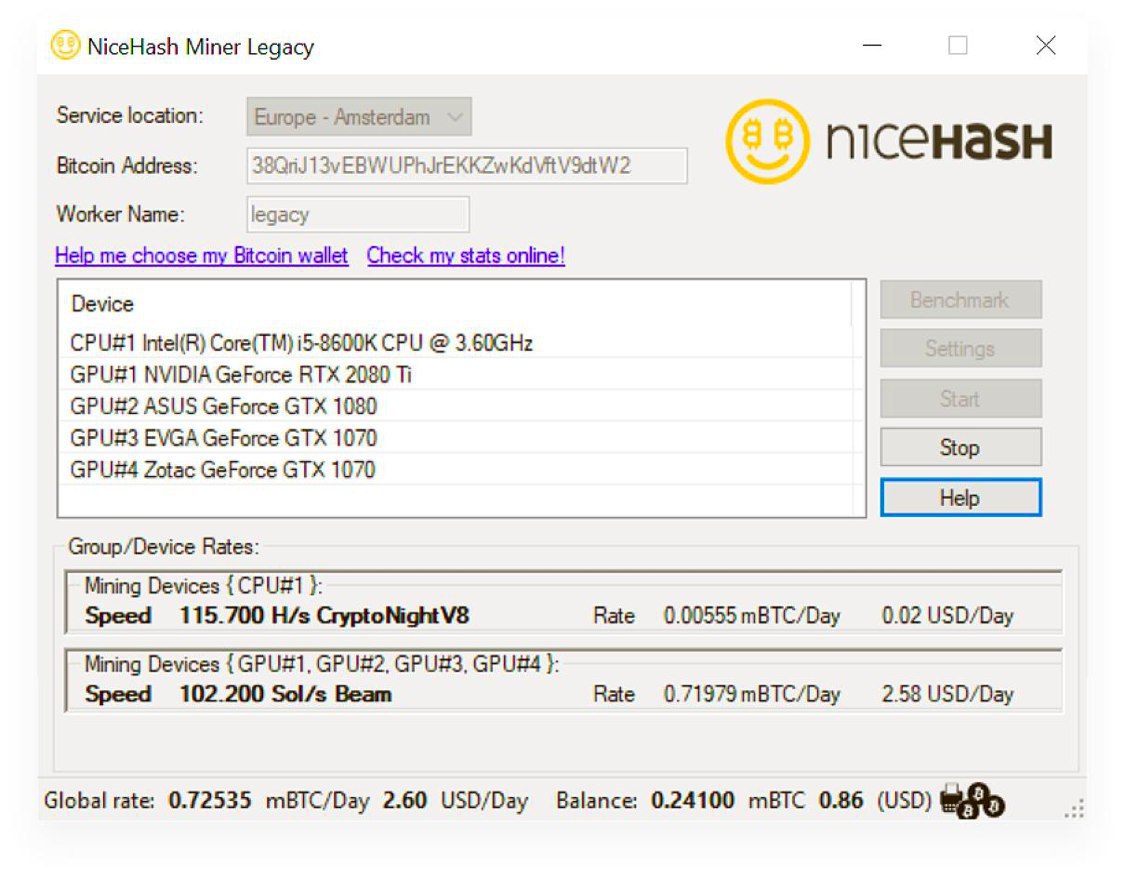Image resolution: width=1125 pixels, height=878 pixels.
Task: Click the 0.86 (USD) balance value
Action: click(841, 800)
